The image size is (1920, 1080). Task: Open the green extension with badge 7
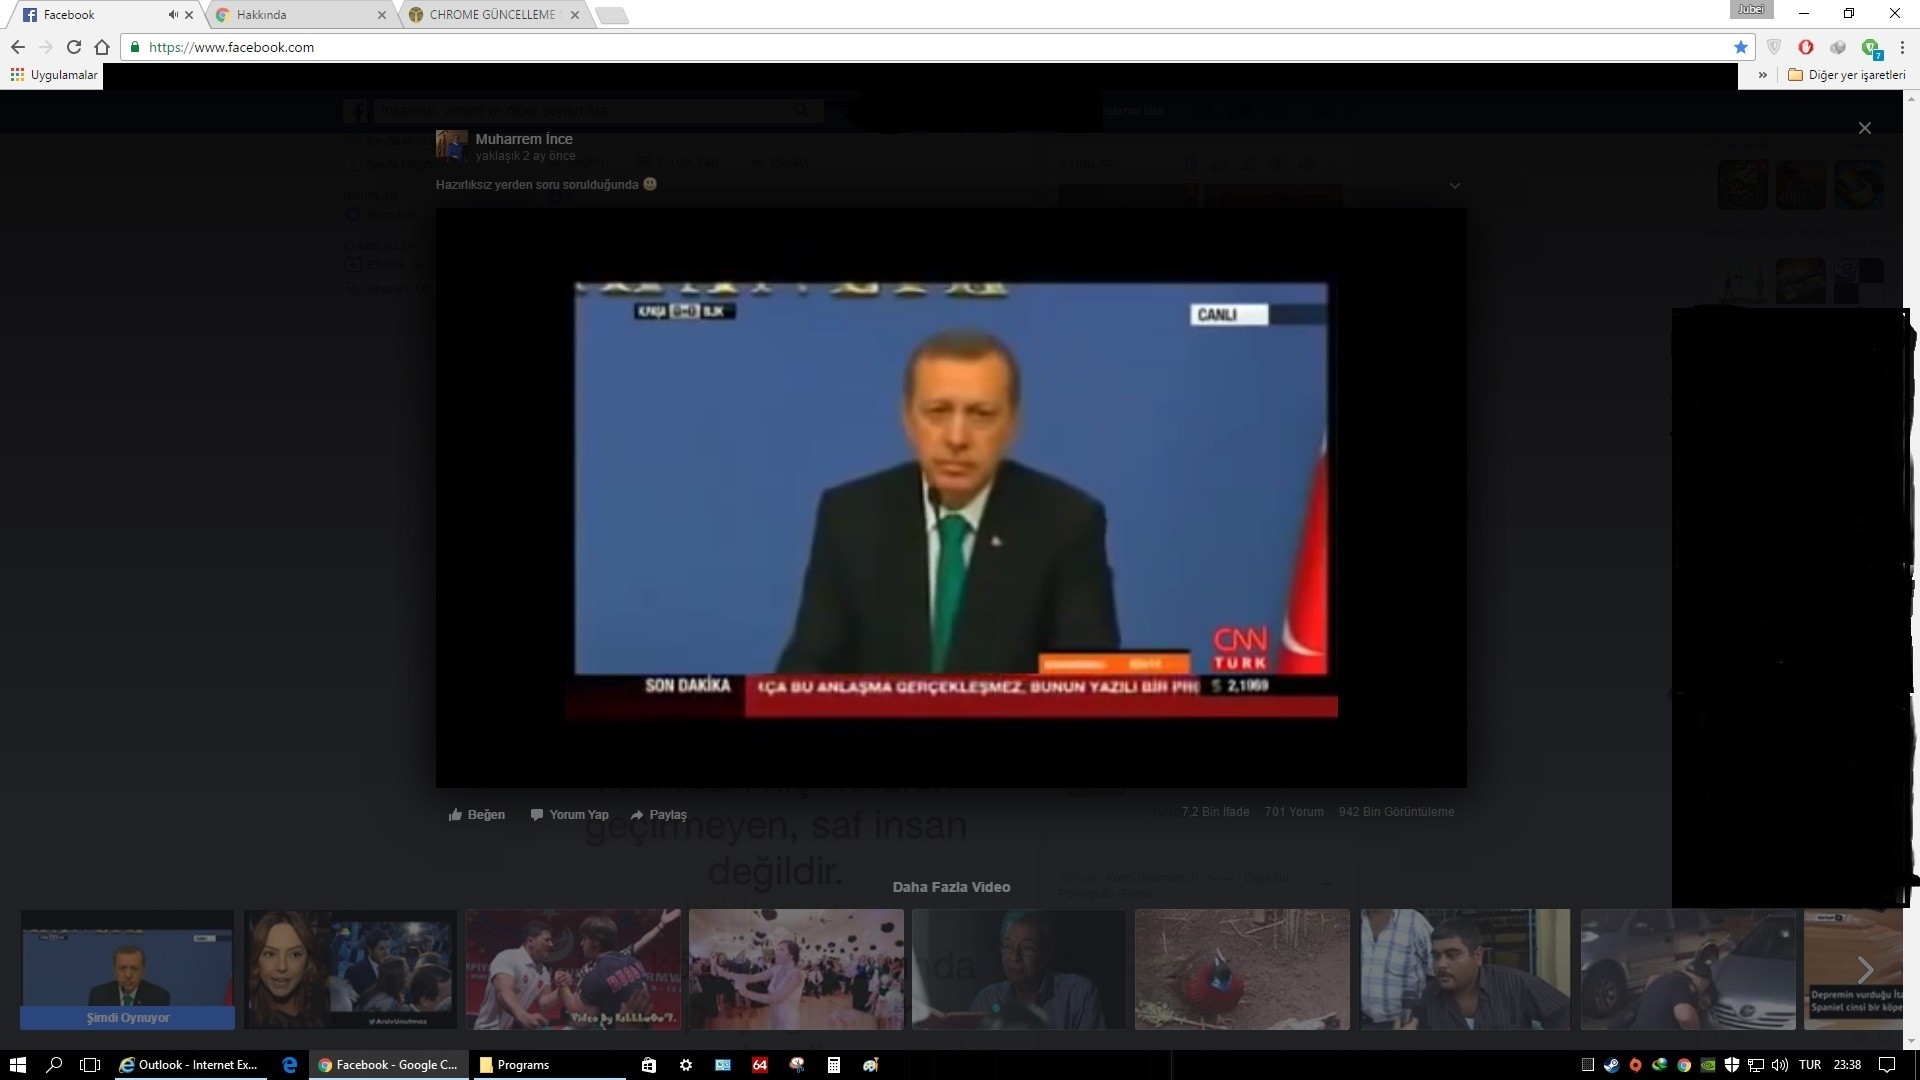pos(1870,47)
